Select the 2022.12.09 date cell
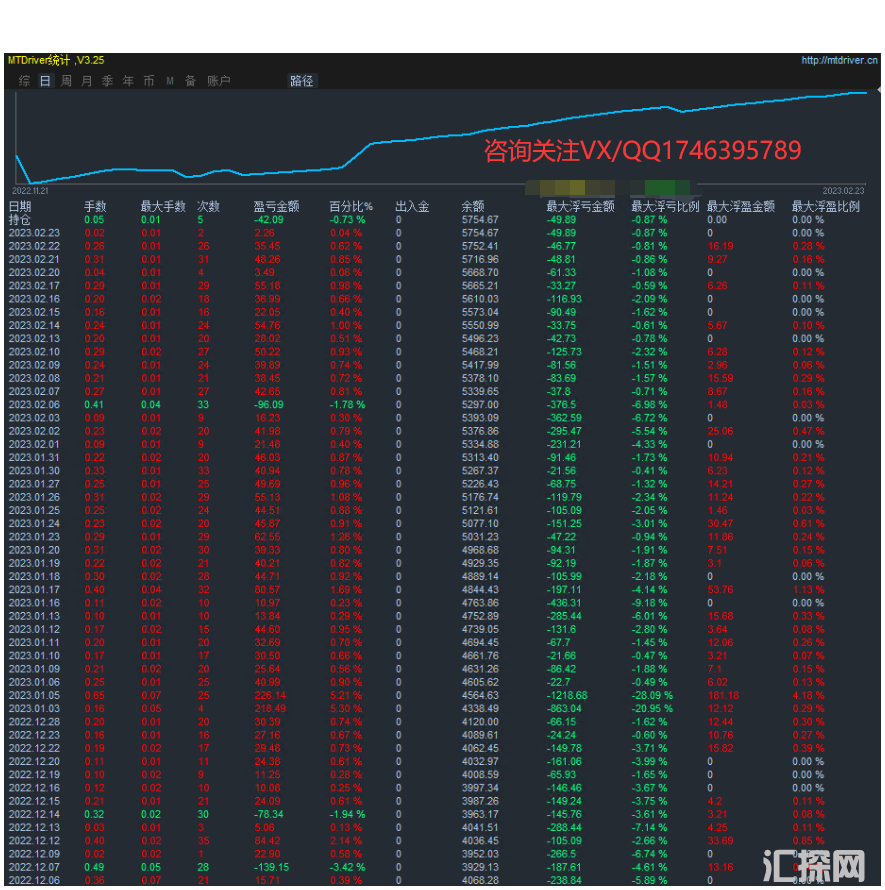Viewport: 885px width, 890px height. [x=34, y=854]
